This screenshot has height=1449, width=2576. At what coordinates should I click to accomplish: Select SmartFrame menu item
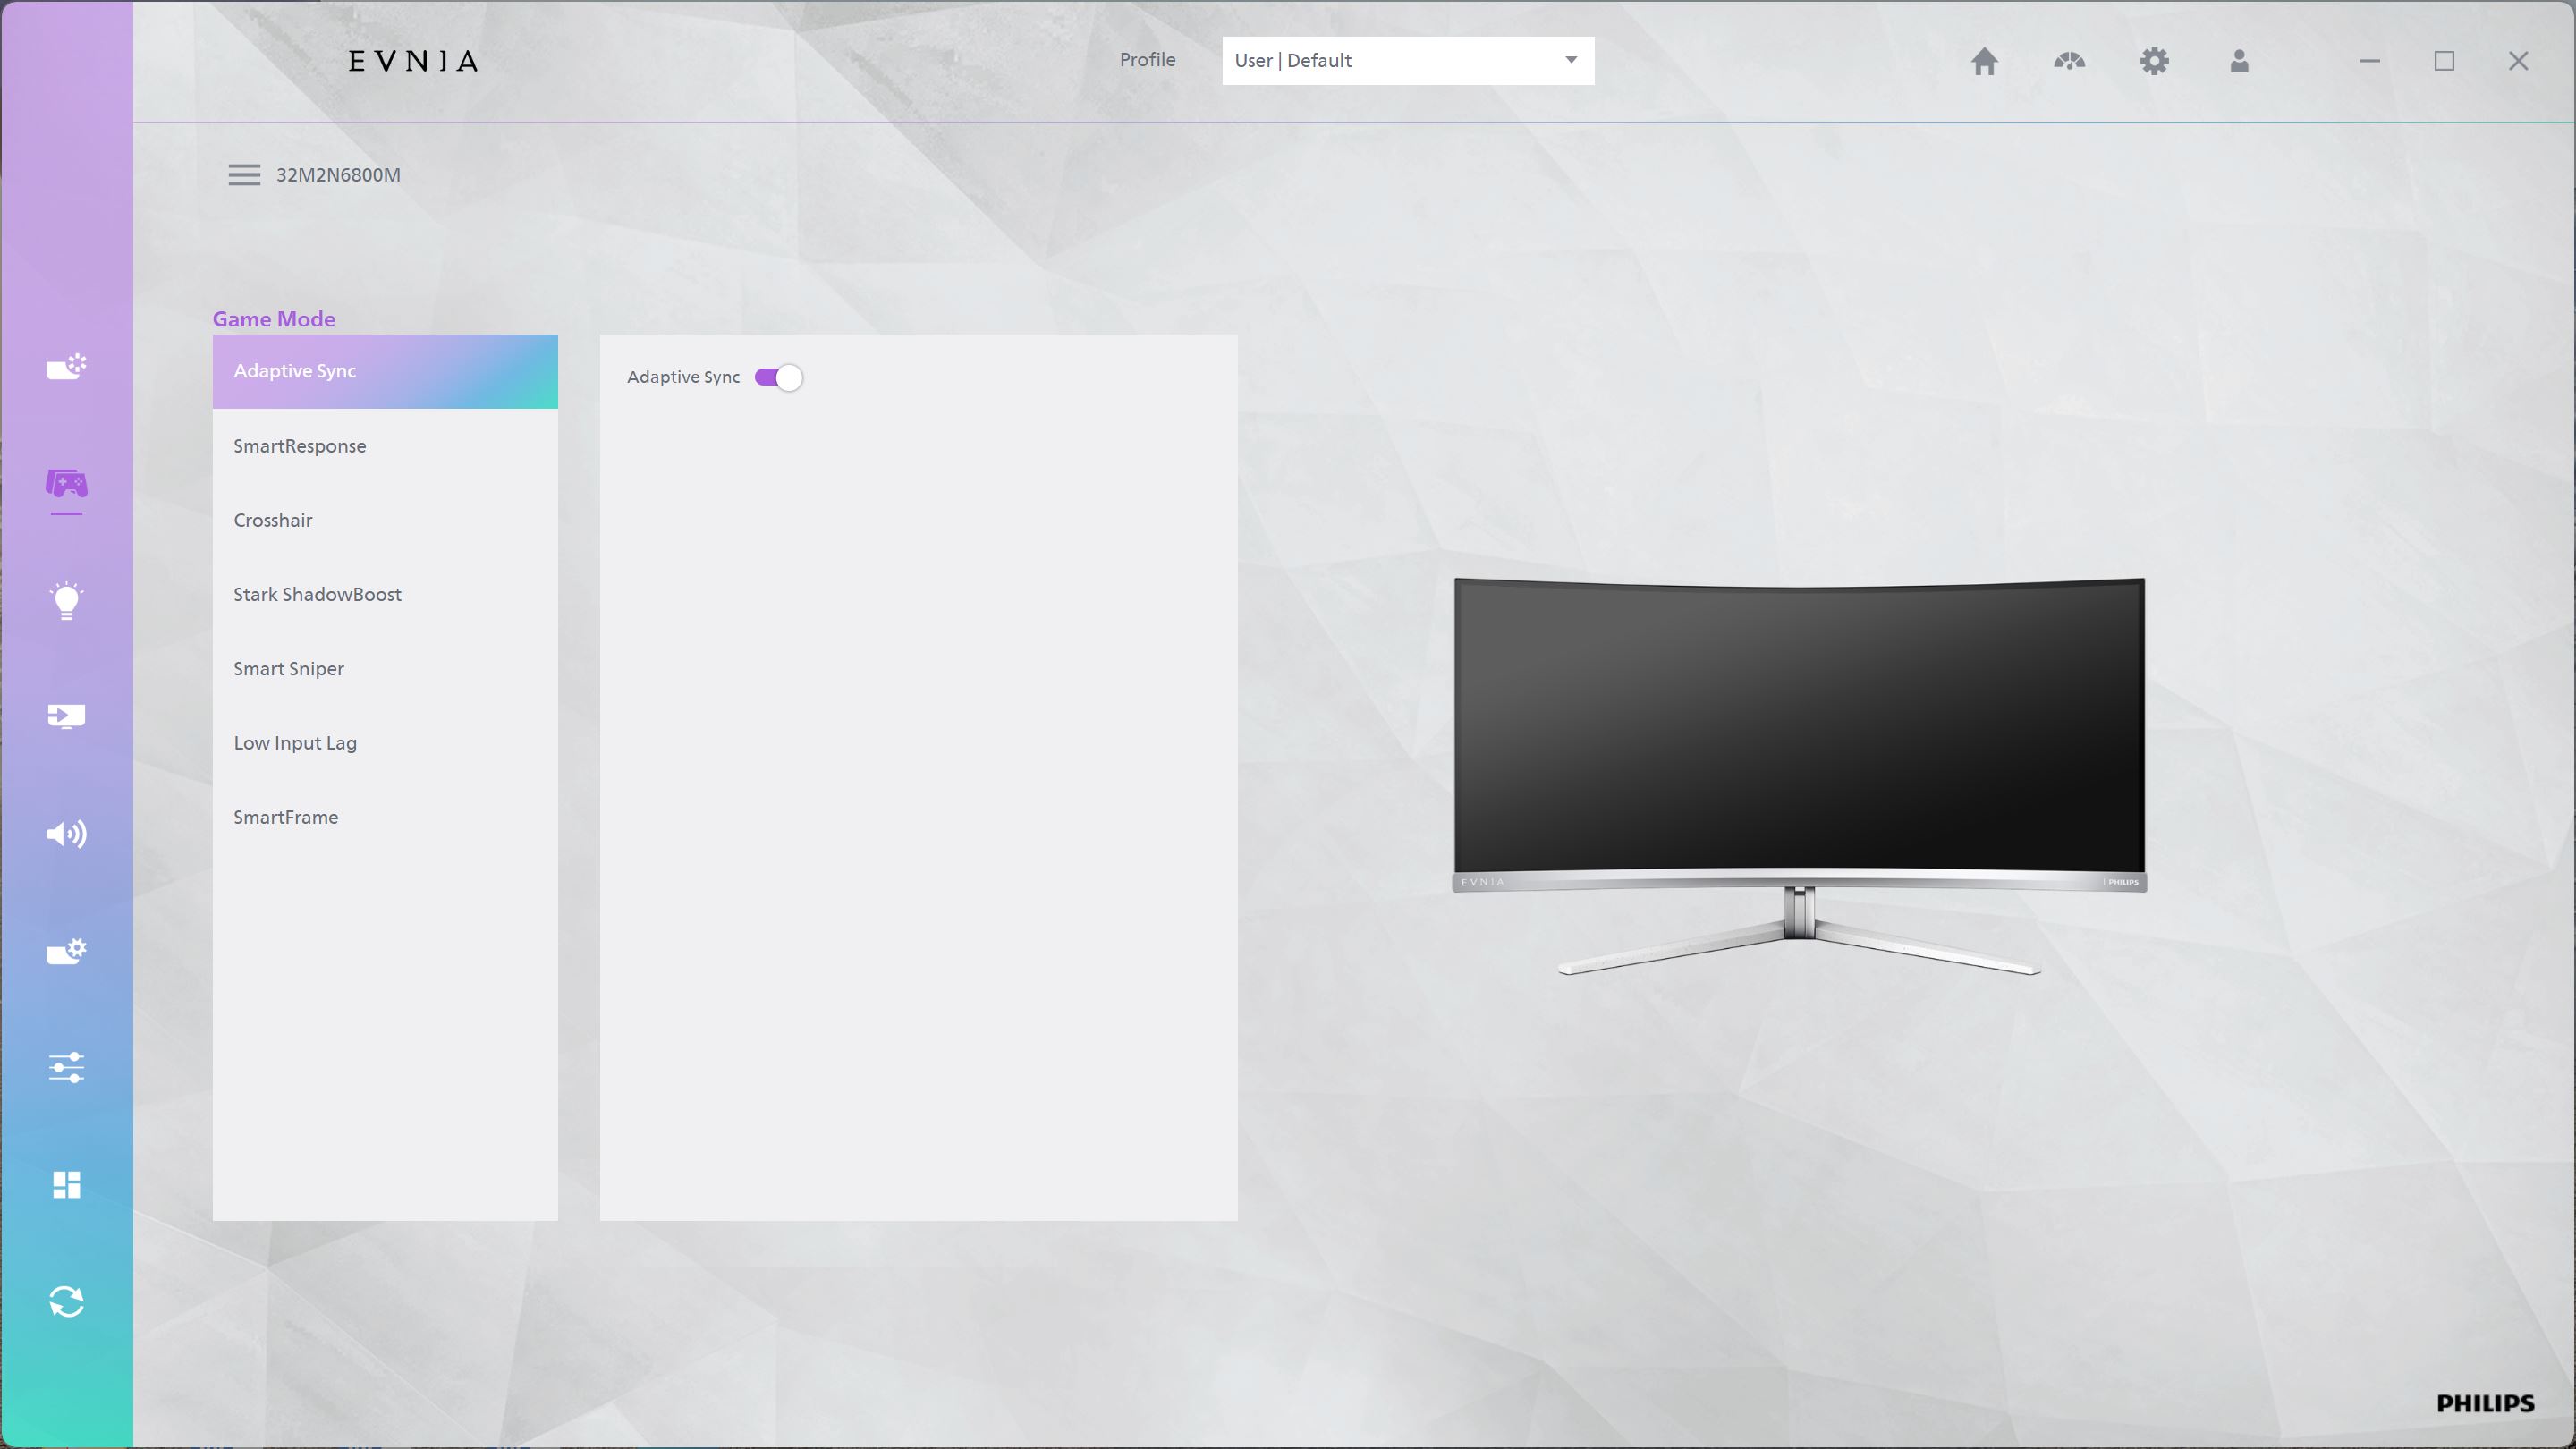[x=385, y=817]
